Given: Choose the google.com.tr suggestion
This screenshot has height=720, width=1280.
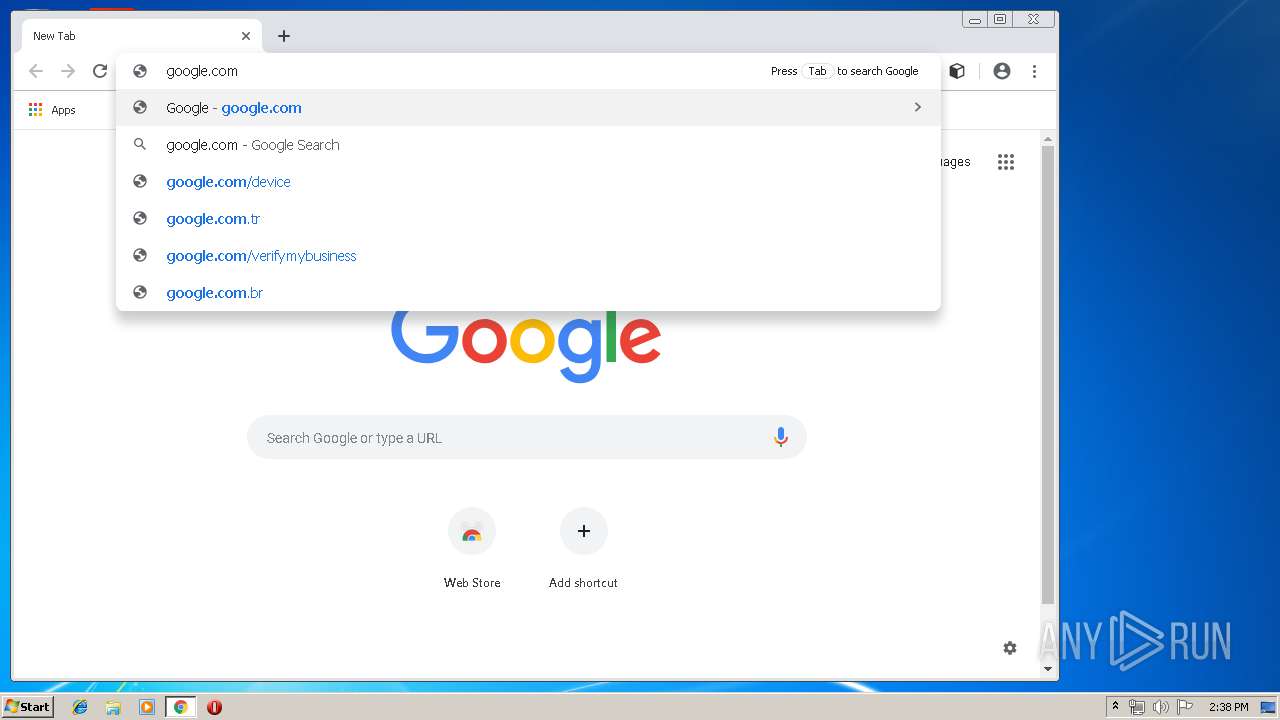Looking at the screenshot, I should coord(528,219).
